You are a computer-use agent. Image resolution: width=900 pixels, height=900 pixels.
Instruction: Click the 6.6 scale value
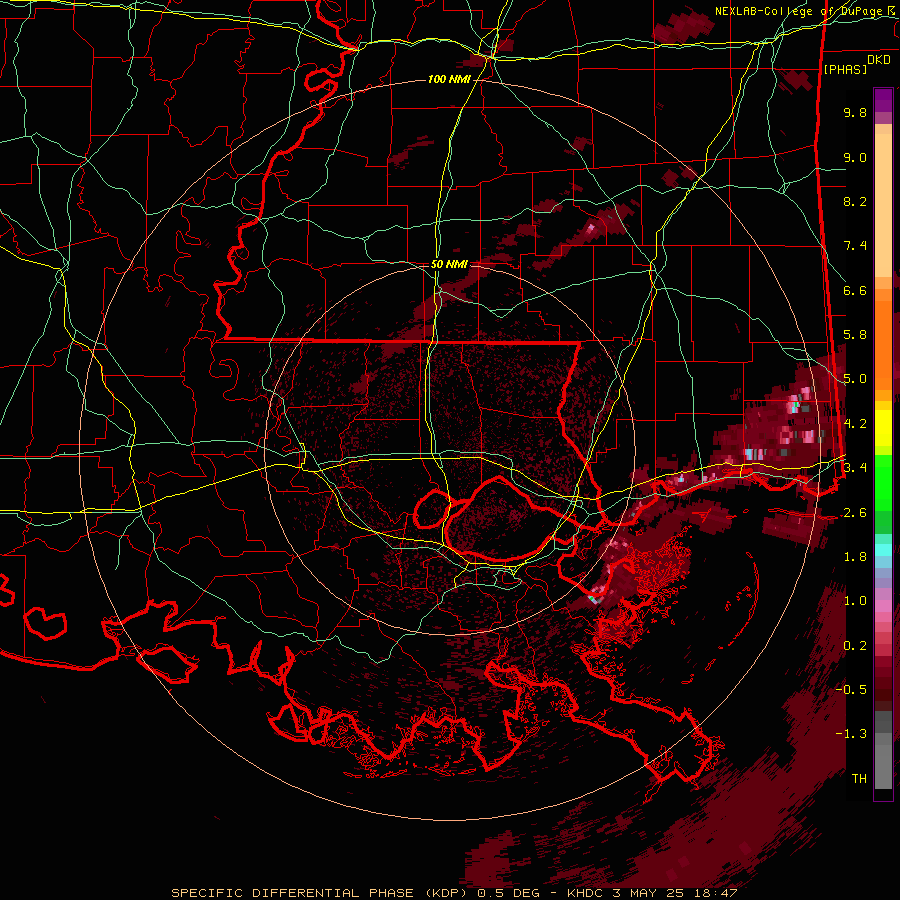855,290
